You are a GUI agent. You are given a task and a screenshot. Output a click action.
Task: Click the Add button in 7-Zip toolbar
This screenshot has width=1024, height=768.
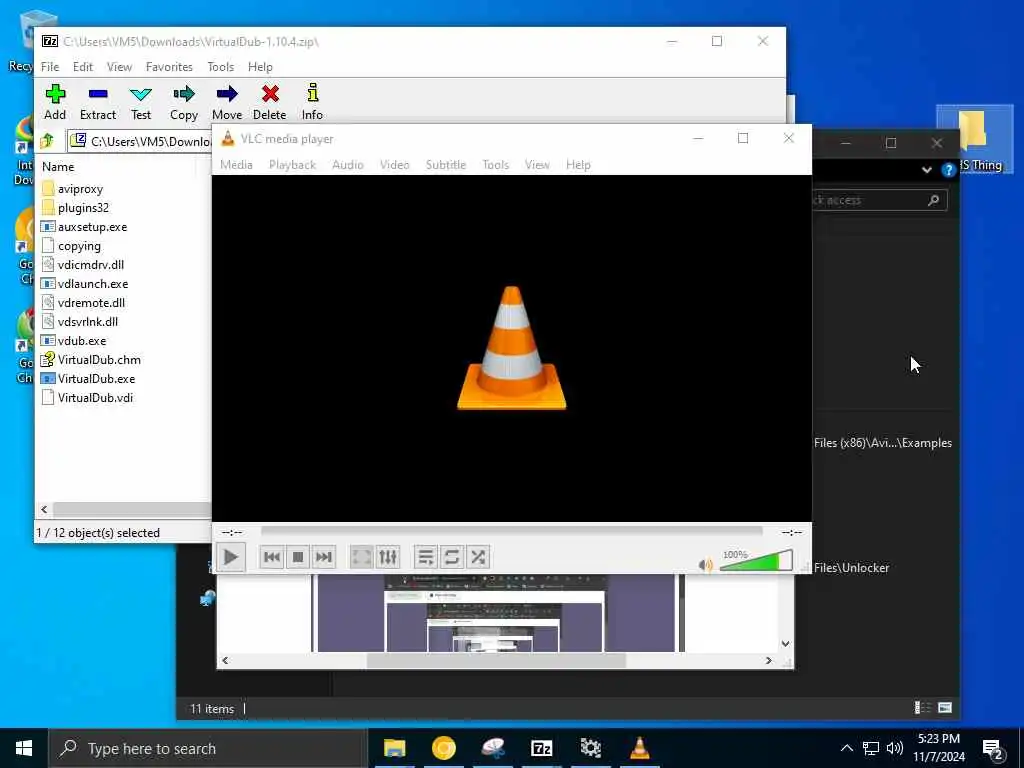pos(55,103)
